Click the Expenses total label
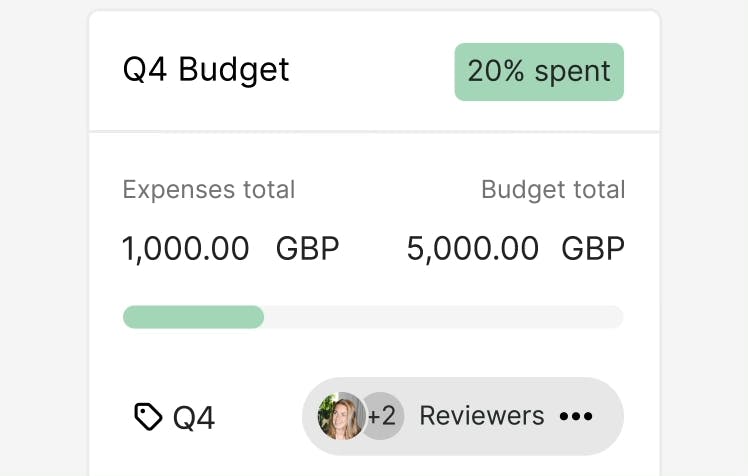Screen dimensions: 748x476 pos(209,190)
